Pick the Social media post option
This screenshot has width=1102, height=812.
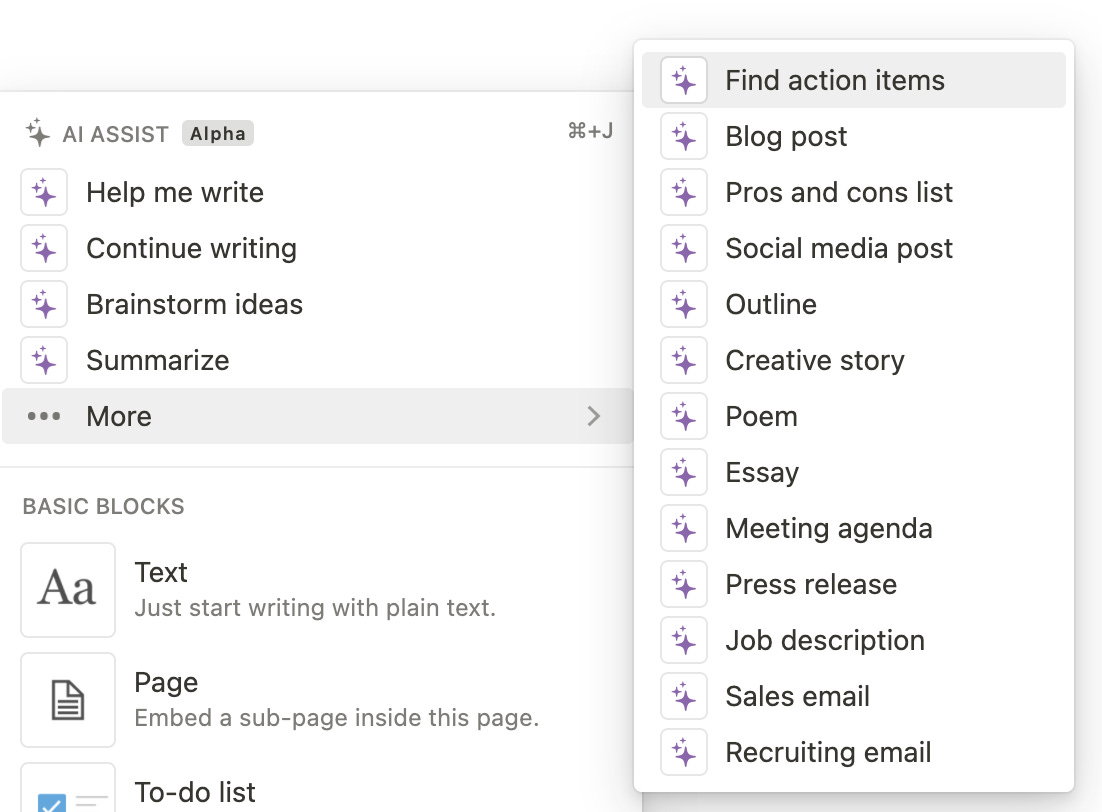click(x=839, y=249)
